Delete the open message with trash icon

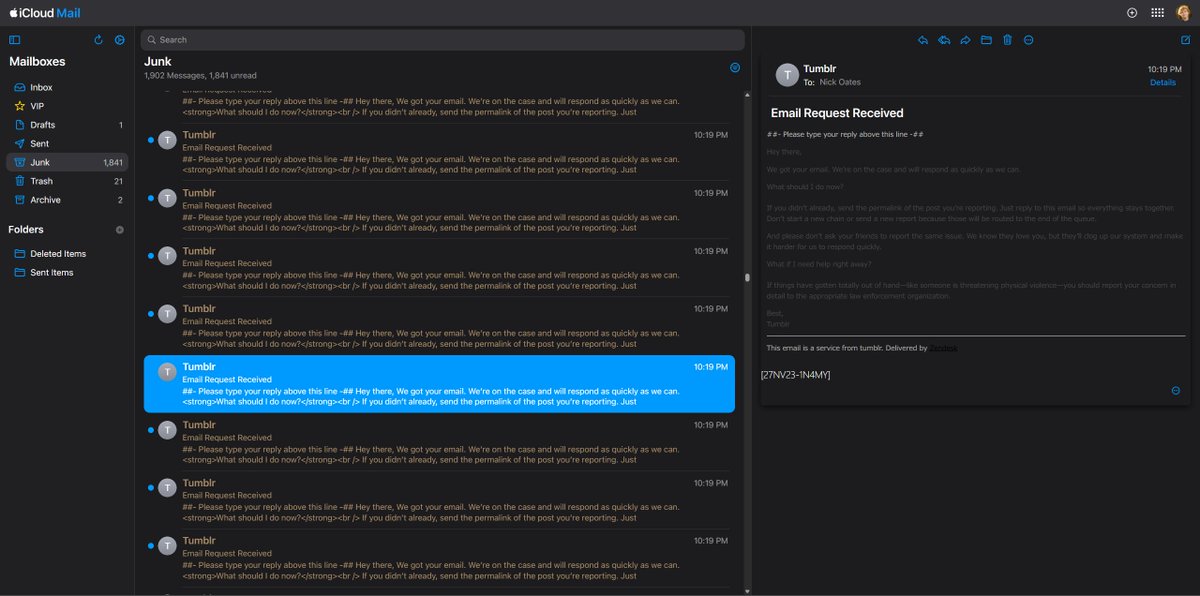click(x=1007, y=40)
